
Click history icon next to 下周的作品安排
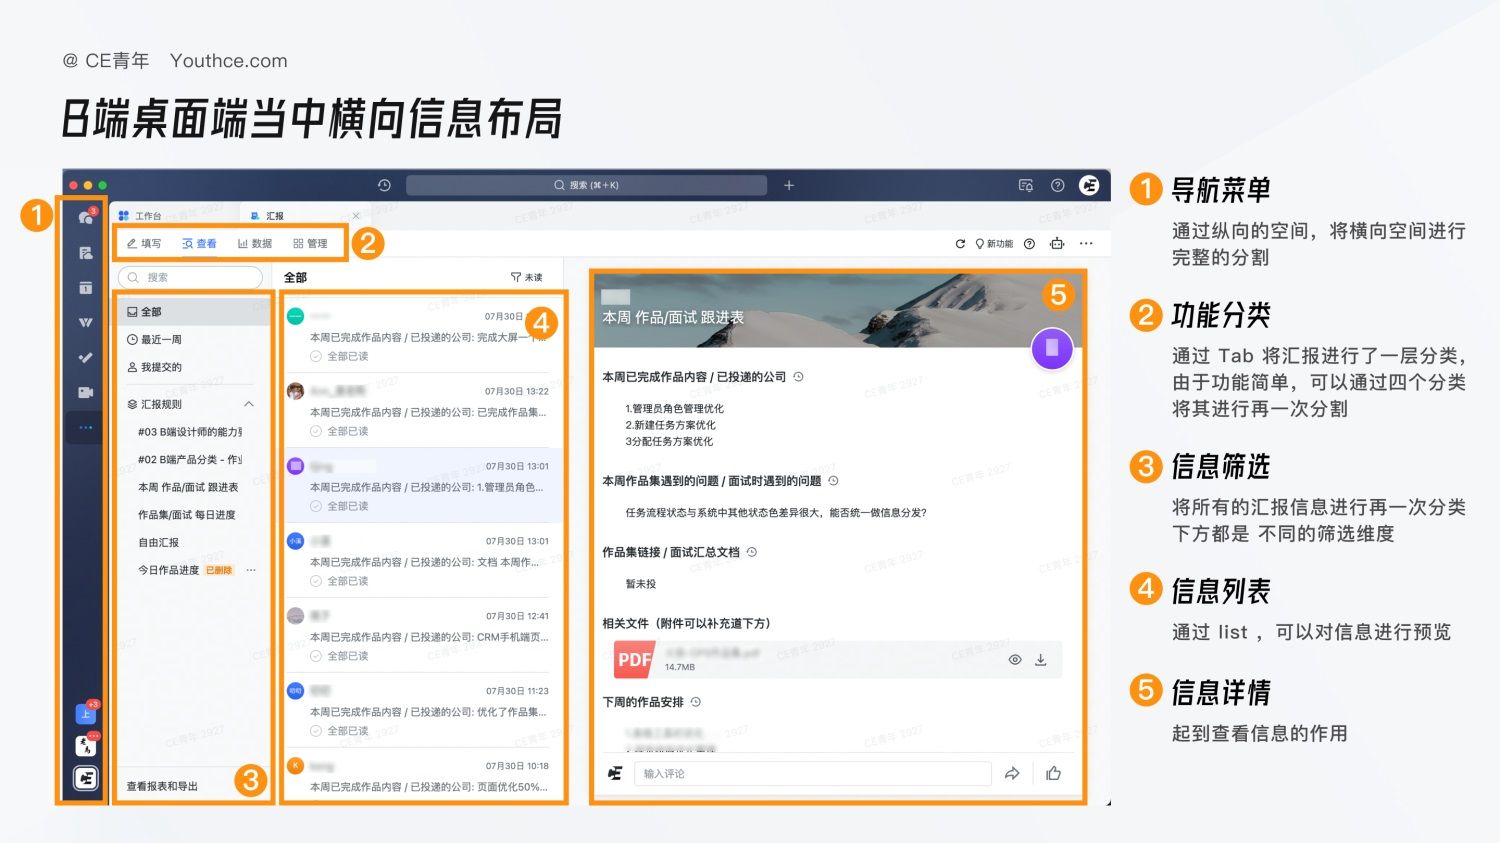pyautogui.click(x=696, y=702)
